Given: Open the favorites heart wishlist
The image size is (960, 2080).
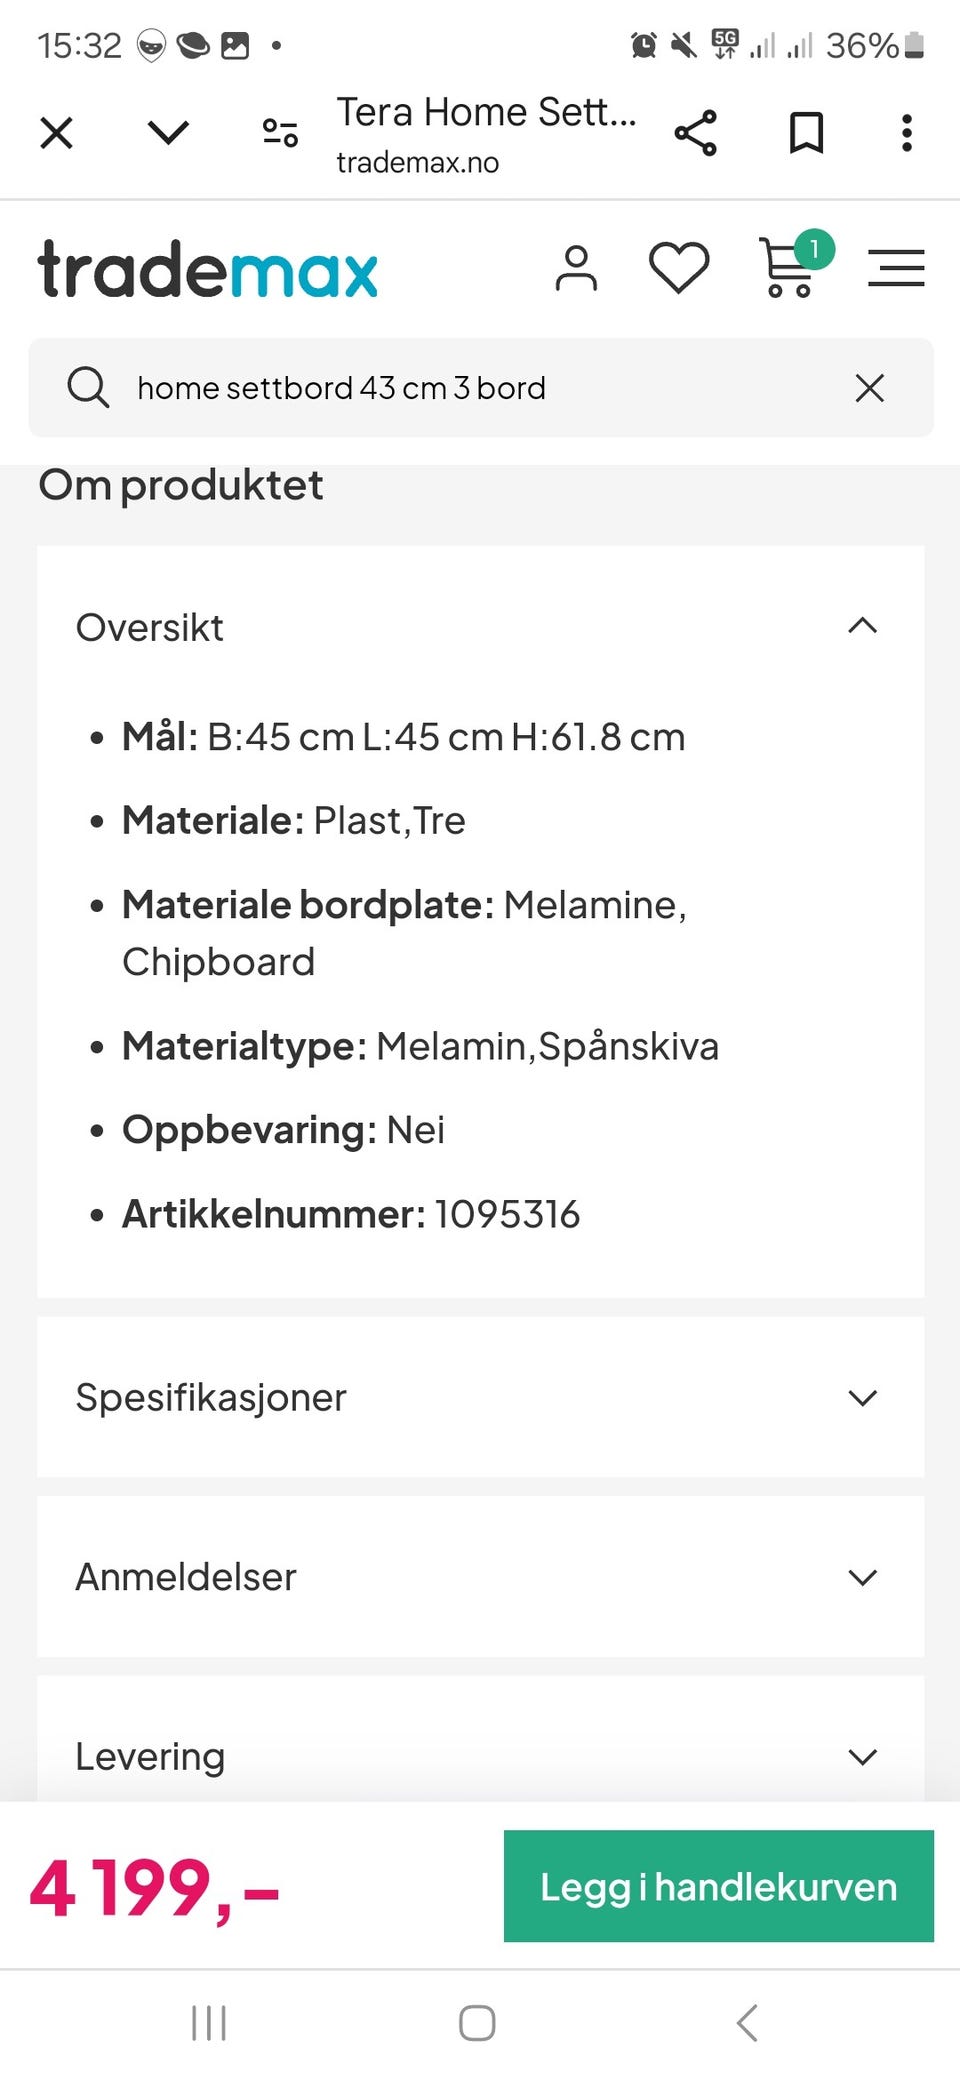Looking at the screenshot, I should [x=679, y=270].
